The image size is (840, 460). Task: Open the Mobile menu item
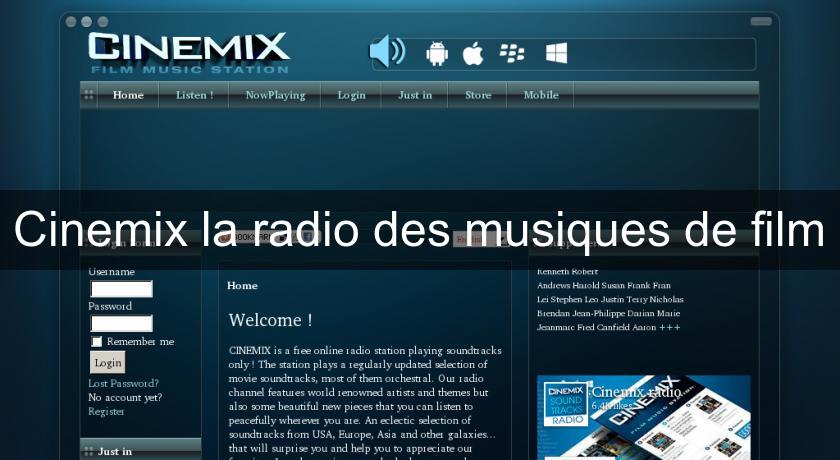click(541, 95)
